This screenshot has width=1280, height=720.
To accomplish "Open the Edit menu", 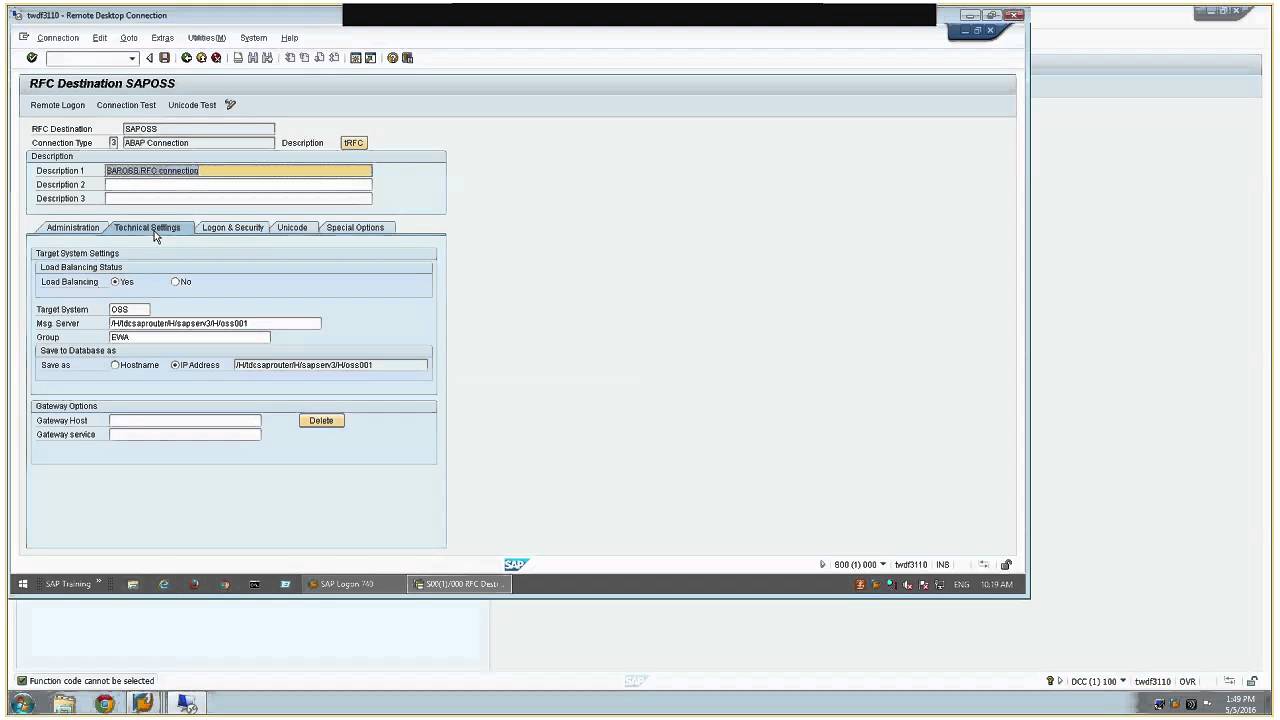I will [100, 38].
